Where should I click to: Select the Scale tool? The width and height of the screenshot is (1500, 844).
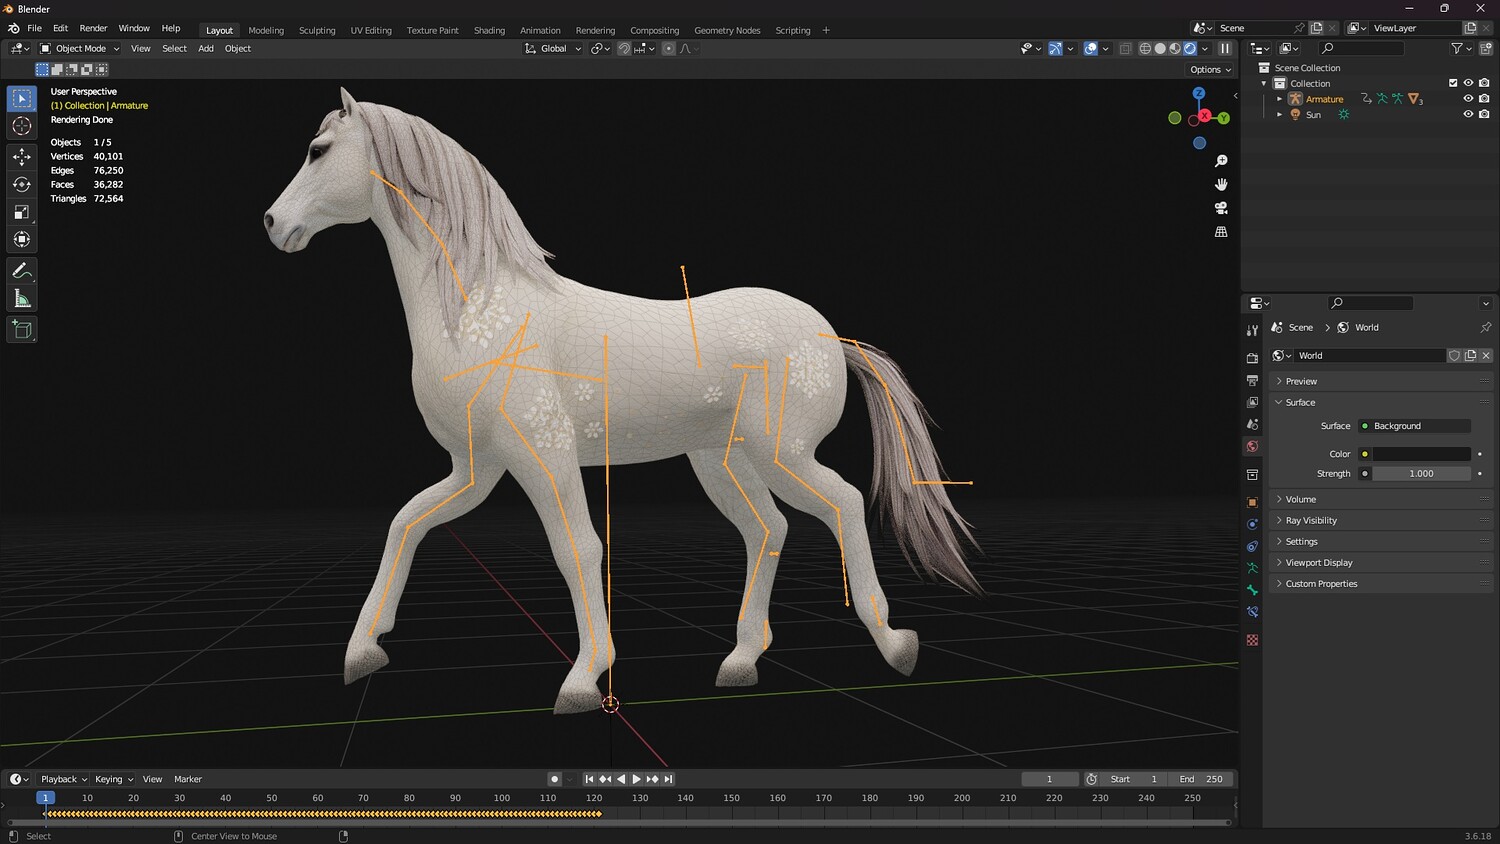pyautogui.click(x=22, y=212)
